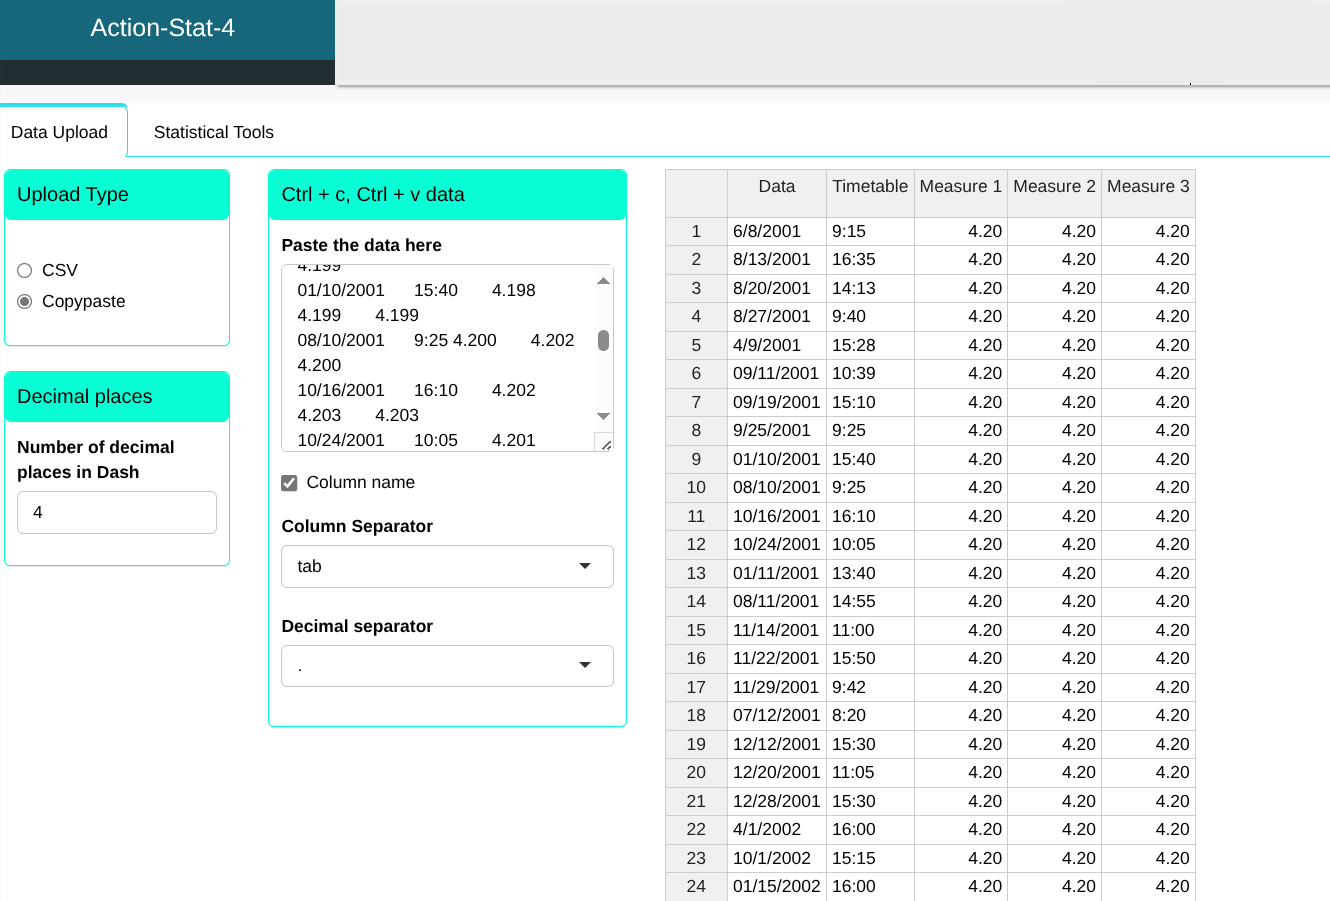This screenshot has width=1330, height=901.
Task: Click the textarea scroll up arrow
Action: coord(603,281)
